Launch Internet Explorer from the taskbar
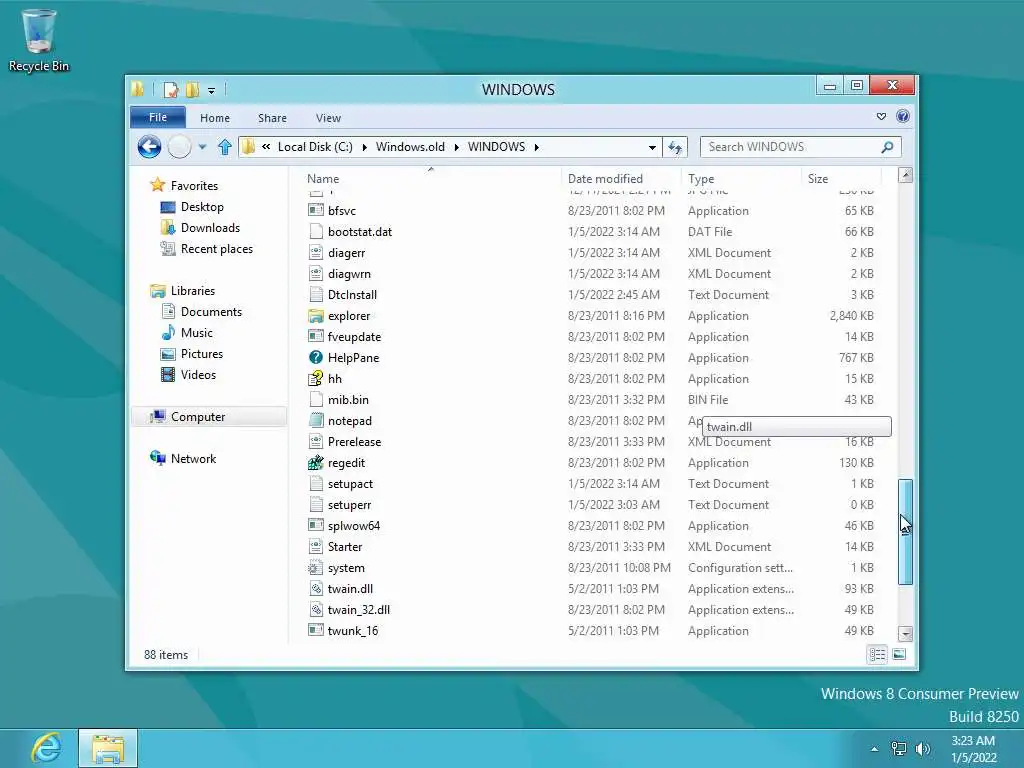Image resolution: width=1024 pixels, height=768 pixels. 46,748
